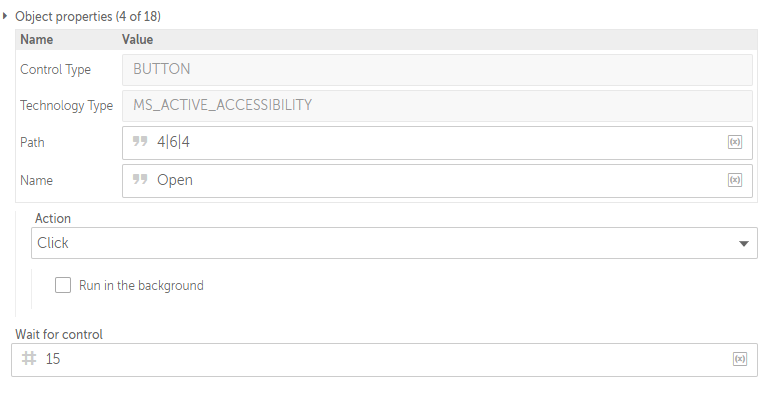Screen dimensions: 773x396
Task: Click the quote icon in Name field
Action: point(140,179)
